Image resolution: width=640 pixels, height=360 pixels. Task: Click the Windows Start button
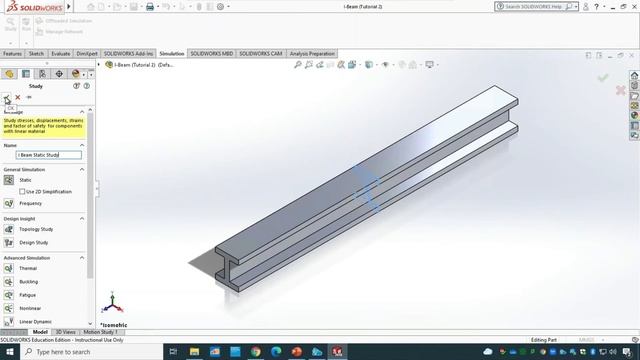pos(10,352)
